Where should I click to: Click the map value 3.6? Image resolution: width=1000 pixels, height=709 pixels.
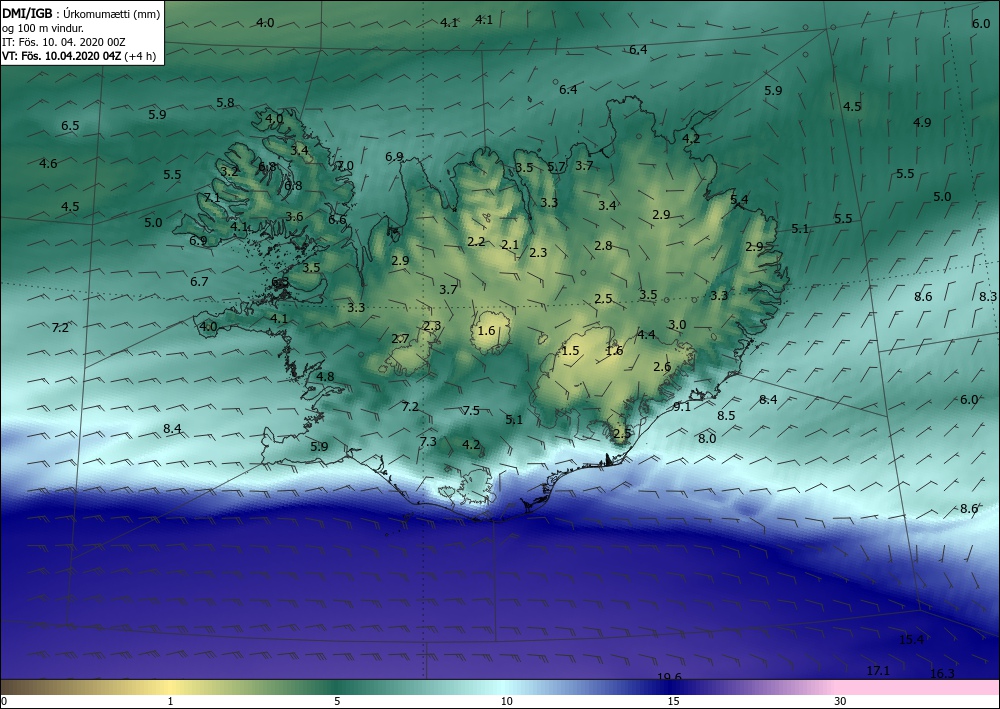(x=294, y=217)
